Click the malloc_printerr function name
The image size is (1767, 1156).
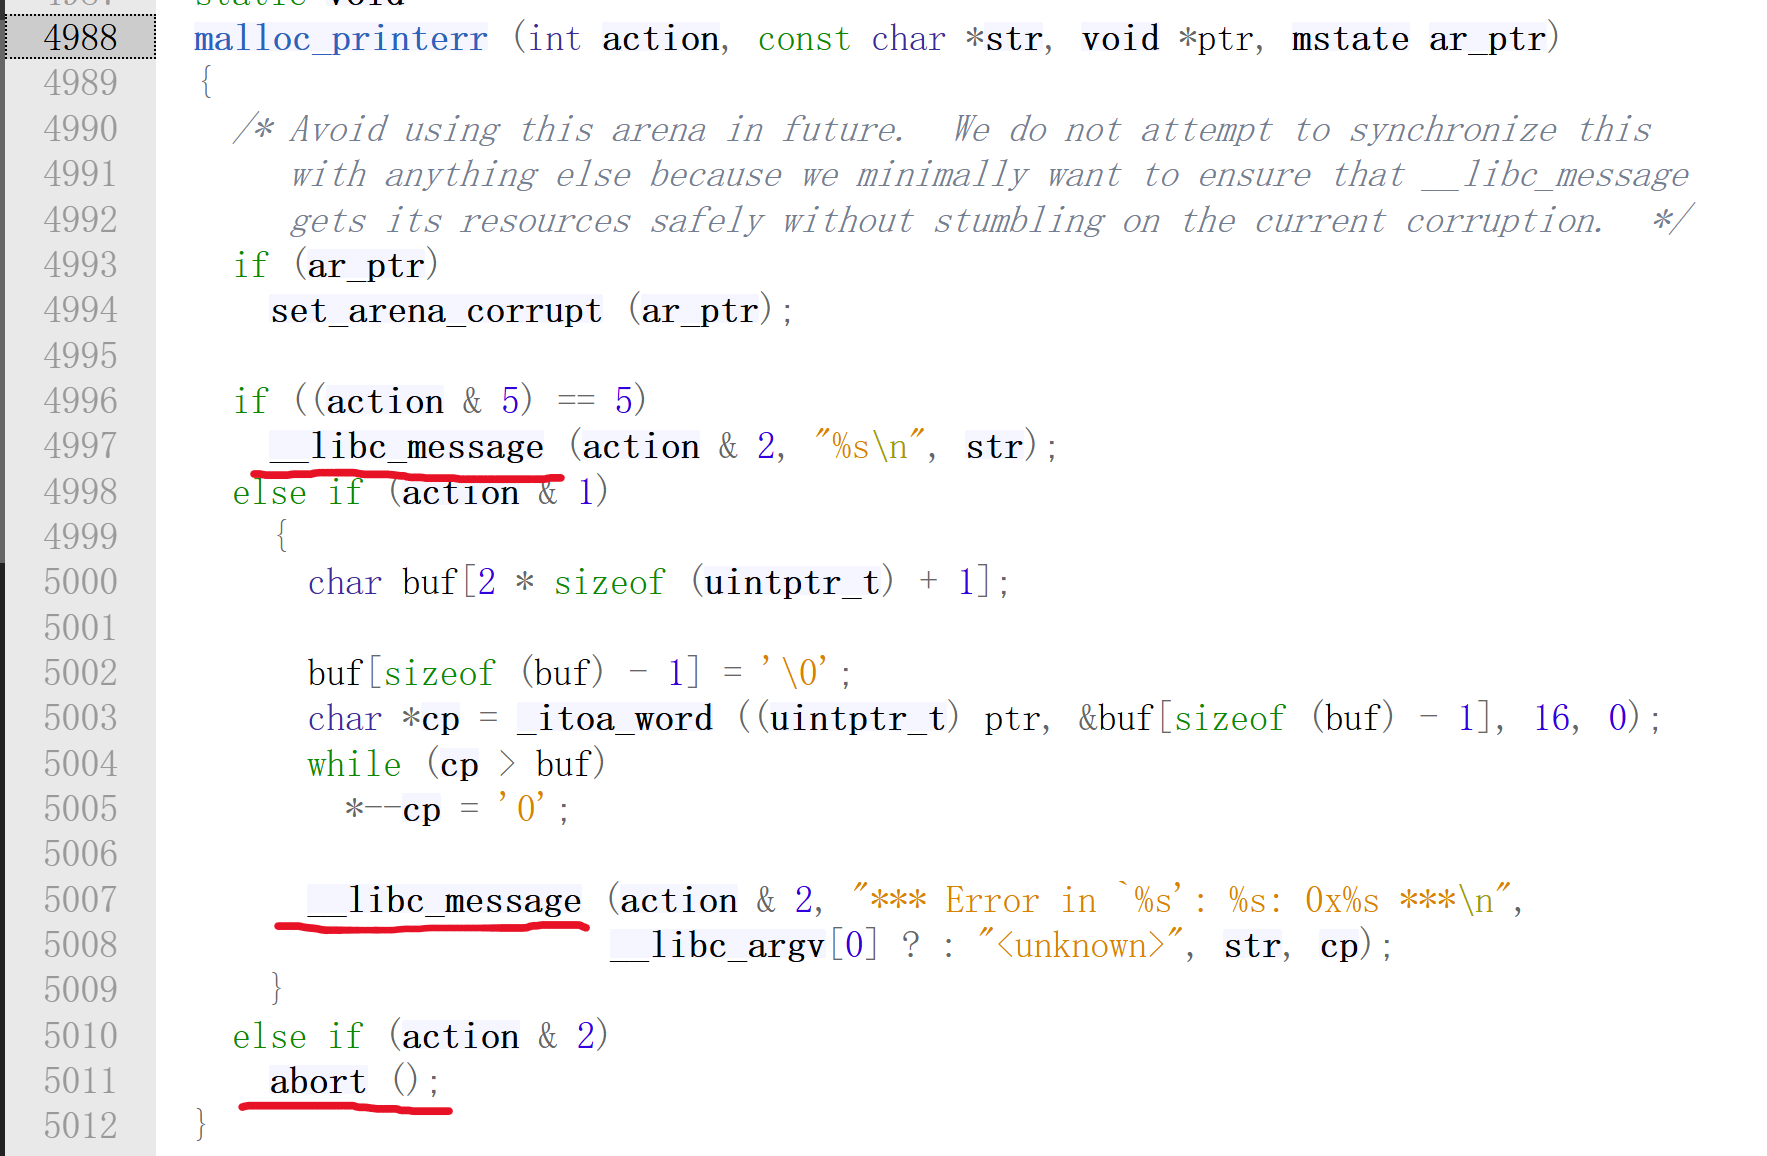click(x=340, y=39)
